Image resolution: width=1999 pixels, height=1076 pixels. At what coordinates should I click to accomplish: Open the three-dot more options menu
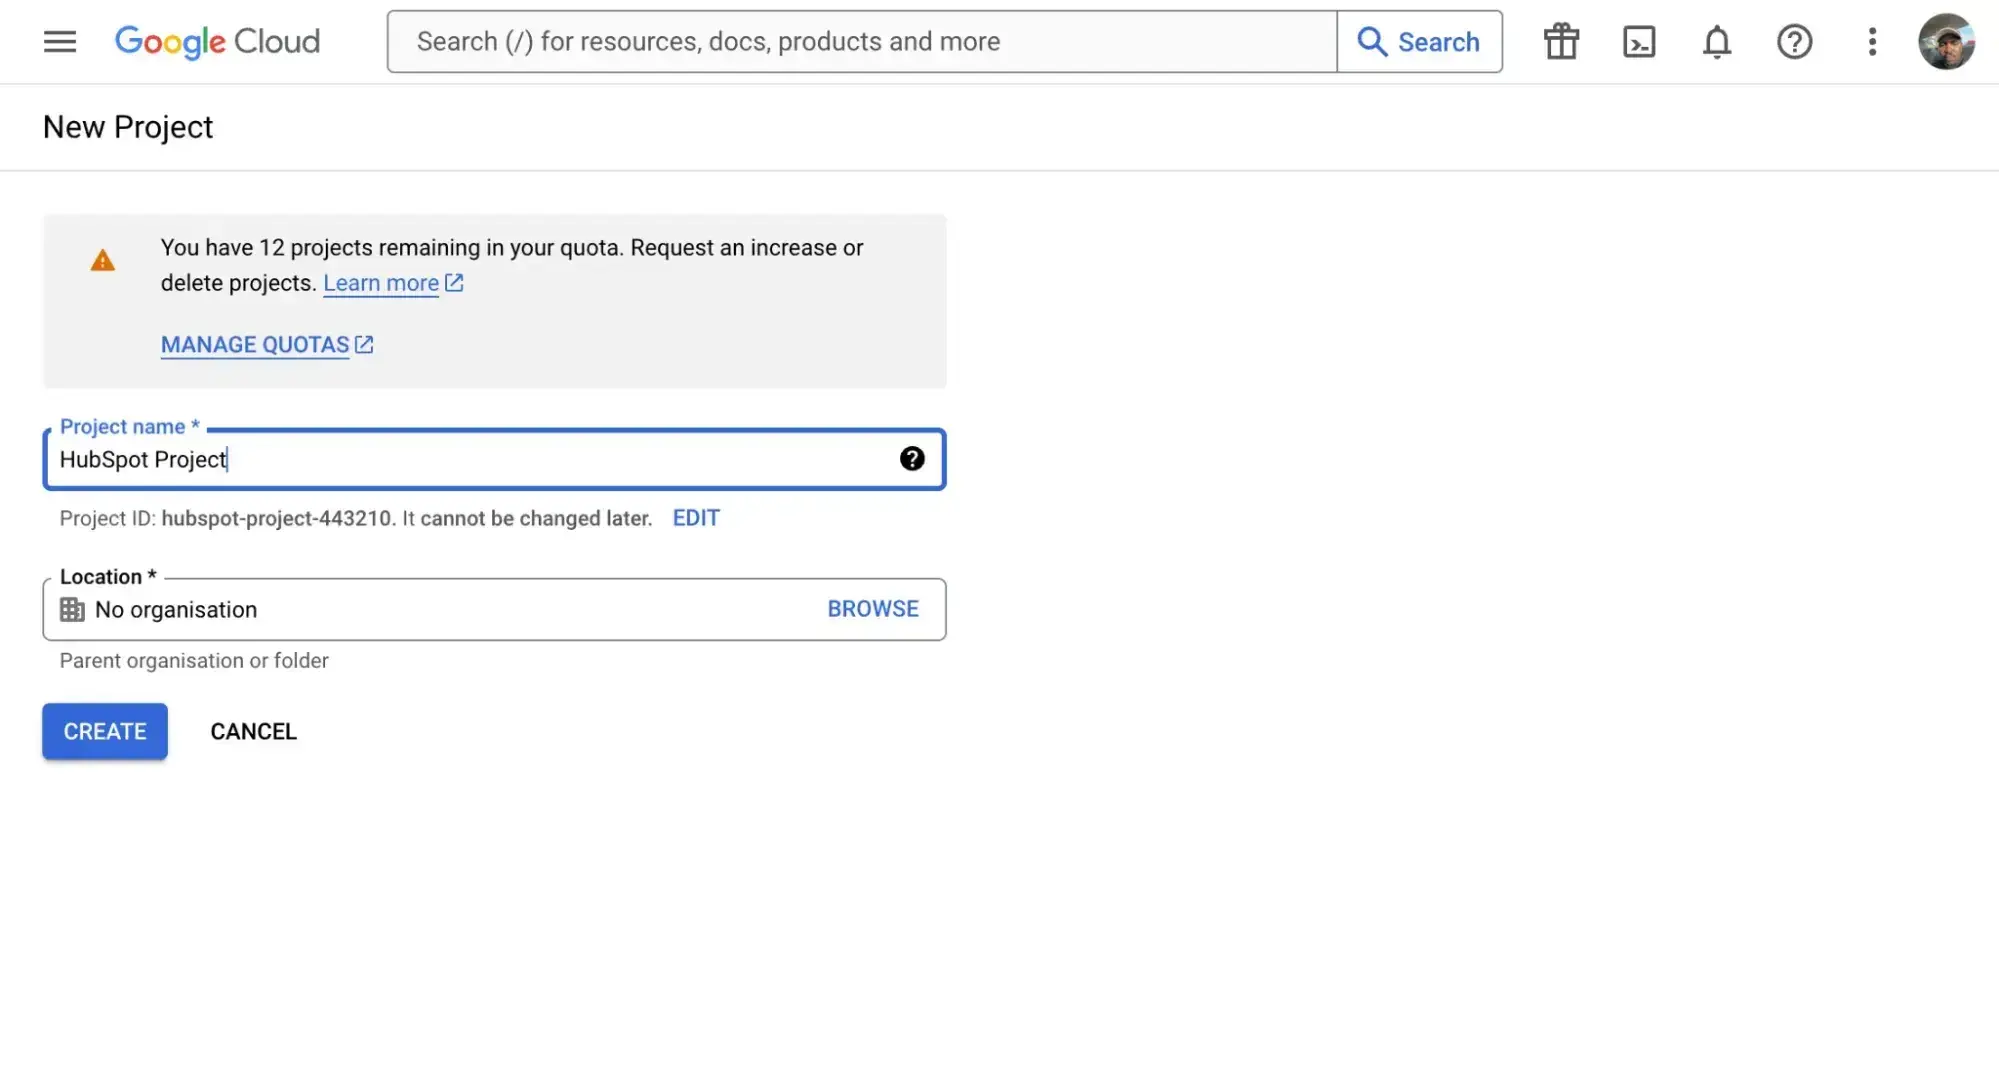[x=1872, y=42]
